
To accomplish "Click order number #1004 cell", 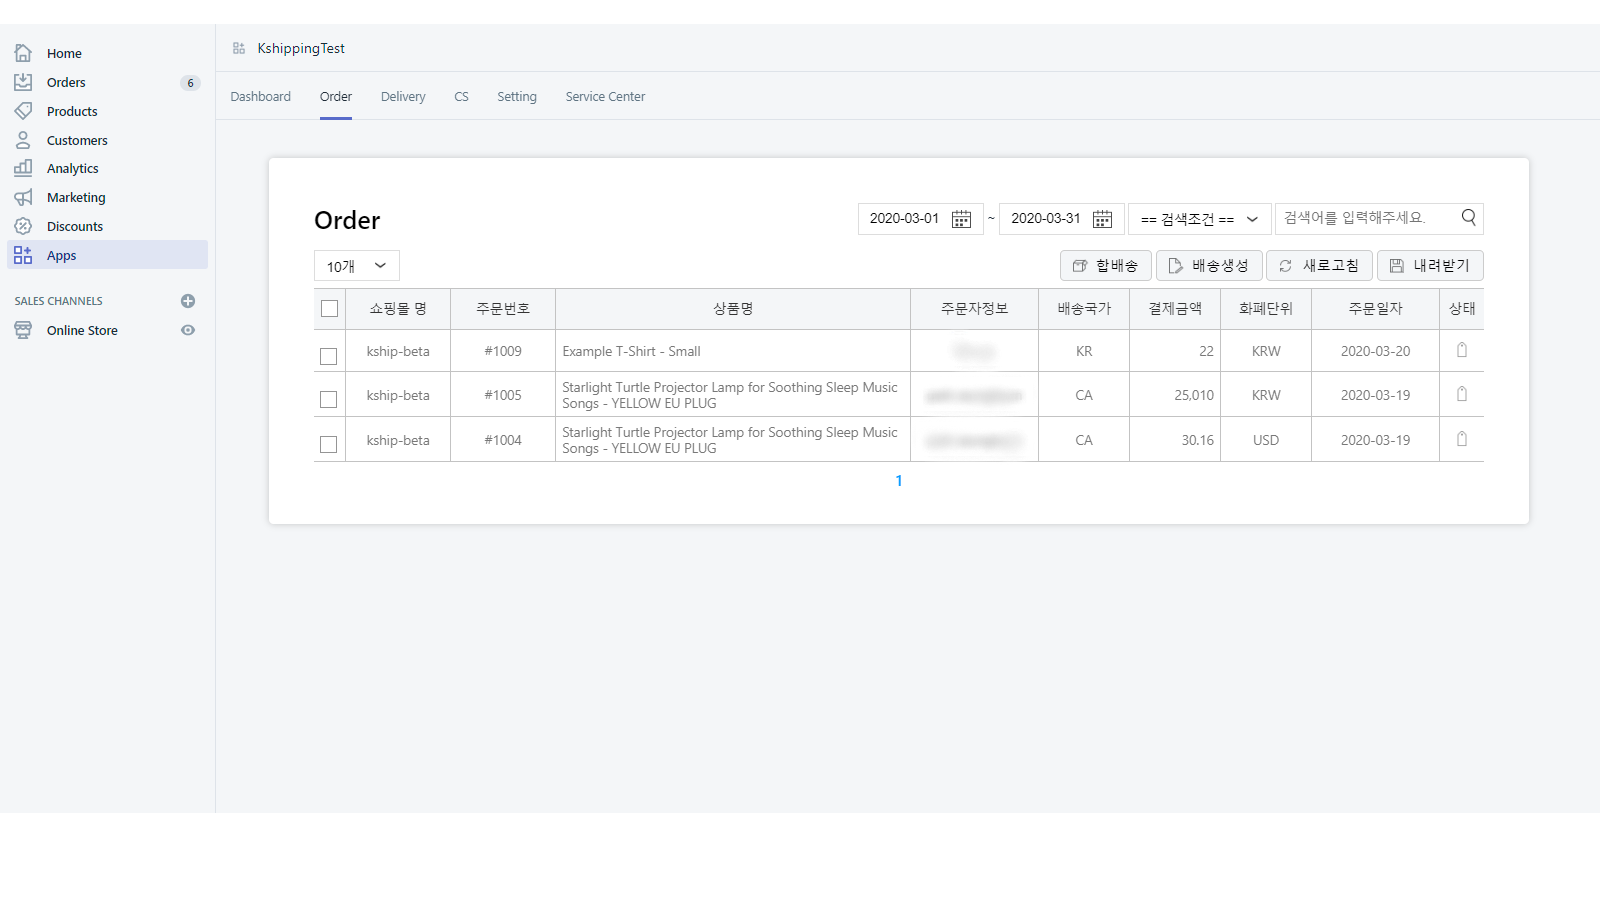I will pos(503,440).
